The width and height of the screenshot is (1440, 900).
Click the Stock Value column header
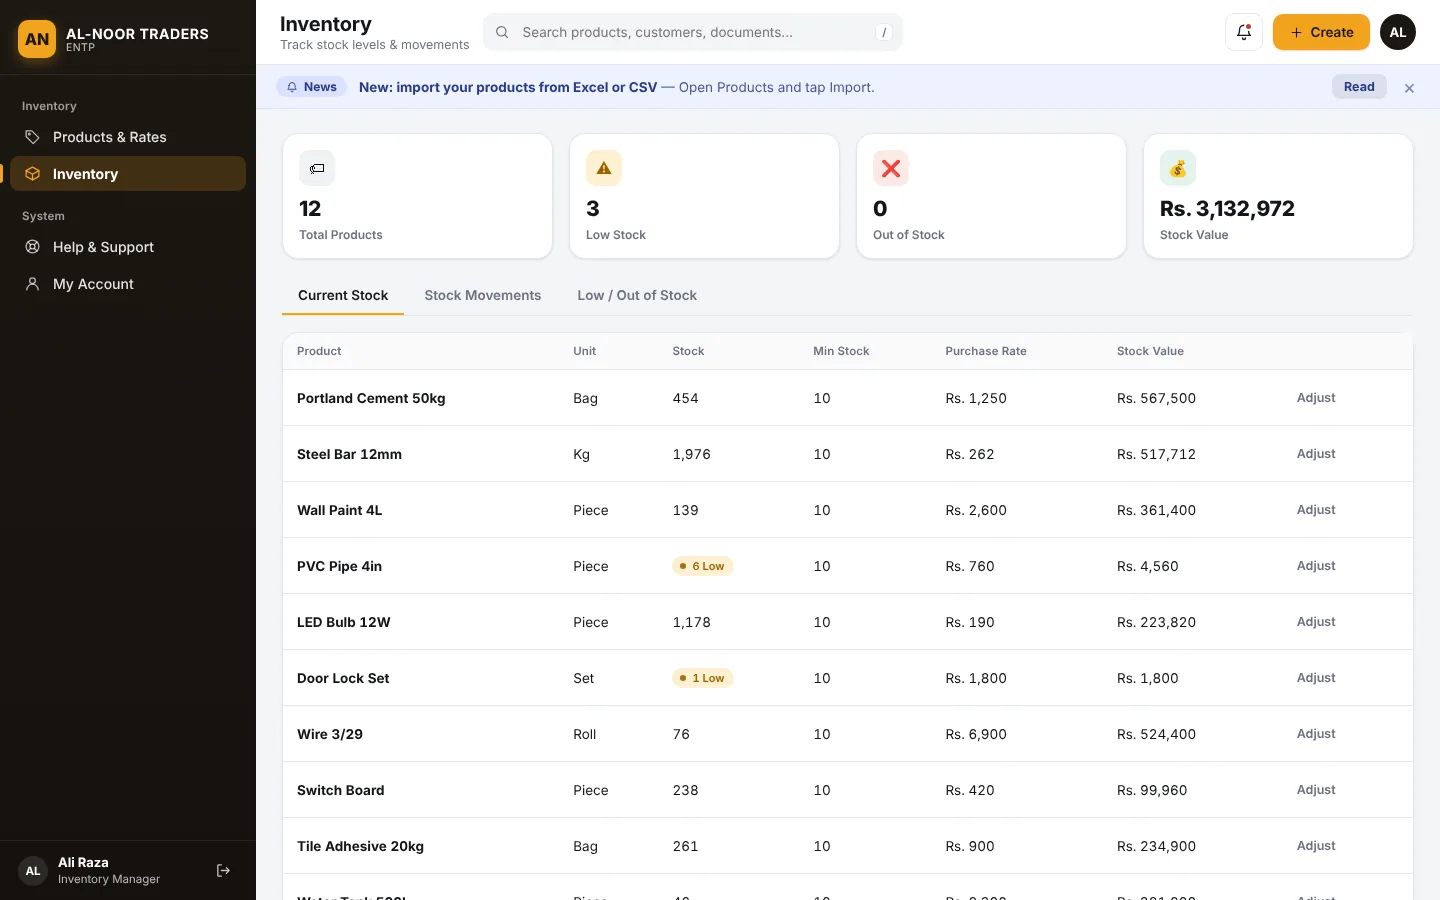[x=1150, y=351]
